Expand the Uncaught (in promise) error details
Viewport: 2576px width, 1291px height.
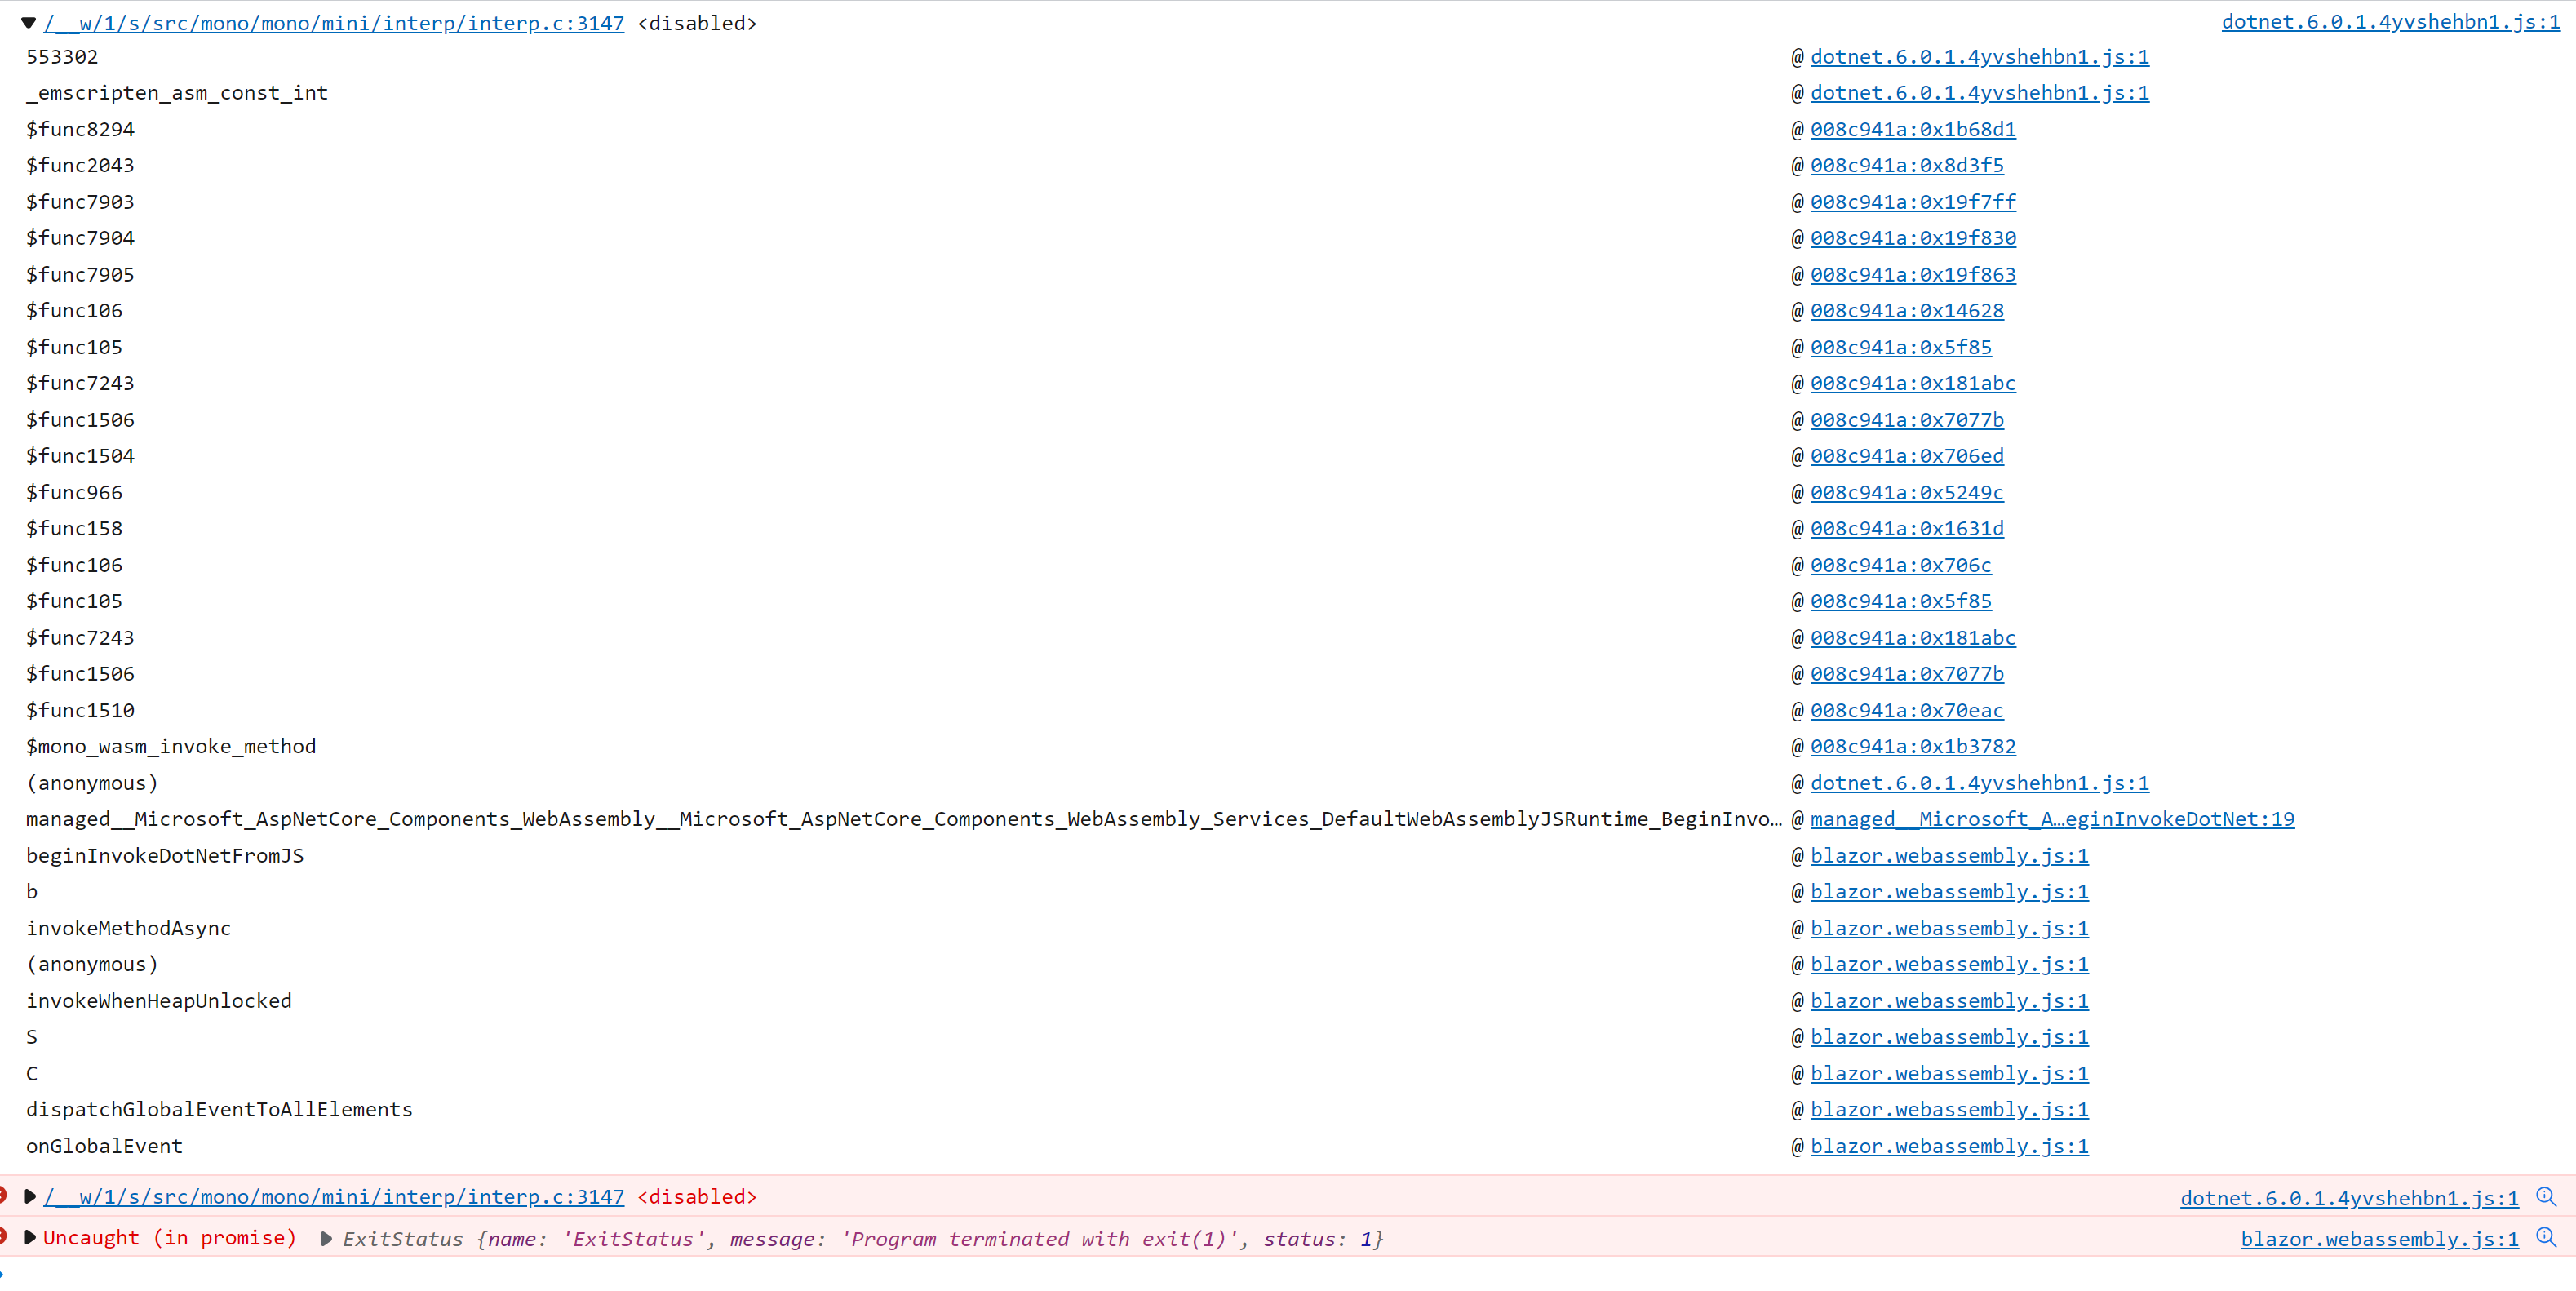(30, 1238)
